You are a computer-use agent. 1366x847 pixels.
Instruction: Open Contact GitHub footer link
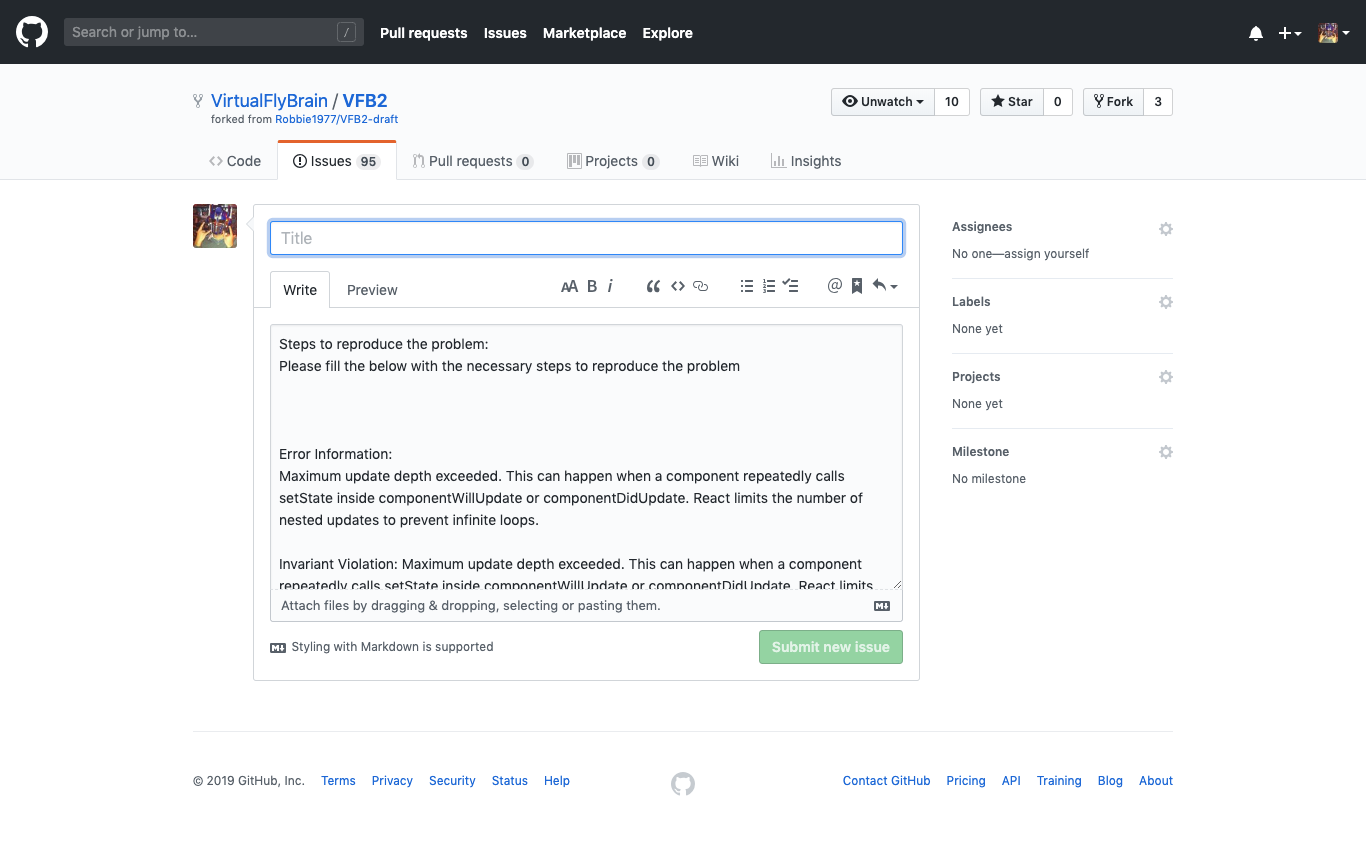pos(887,781)
